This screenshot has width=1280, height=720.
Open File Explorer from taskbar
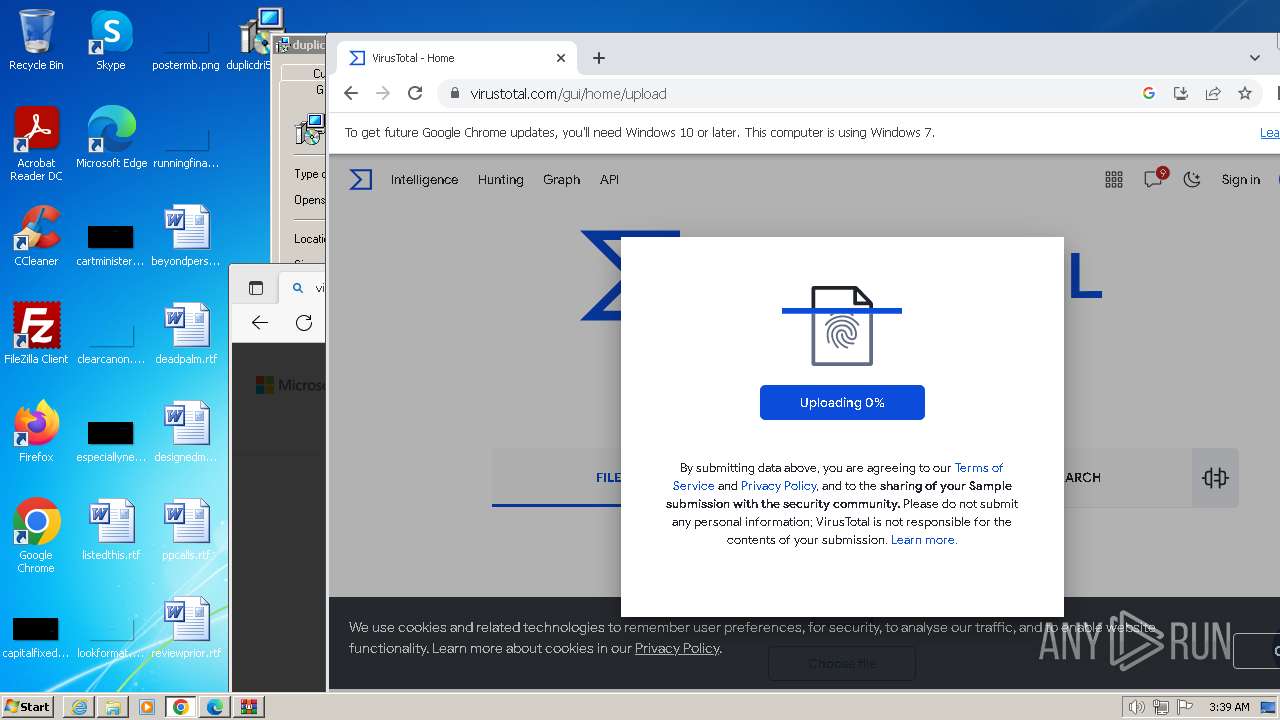click(x=113, y=707)
